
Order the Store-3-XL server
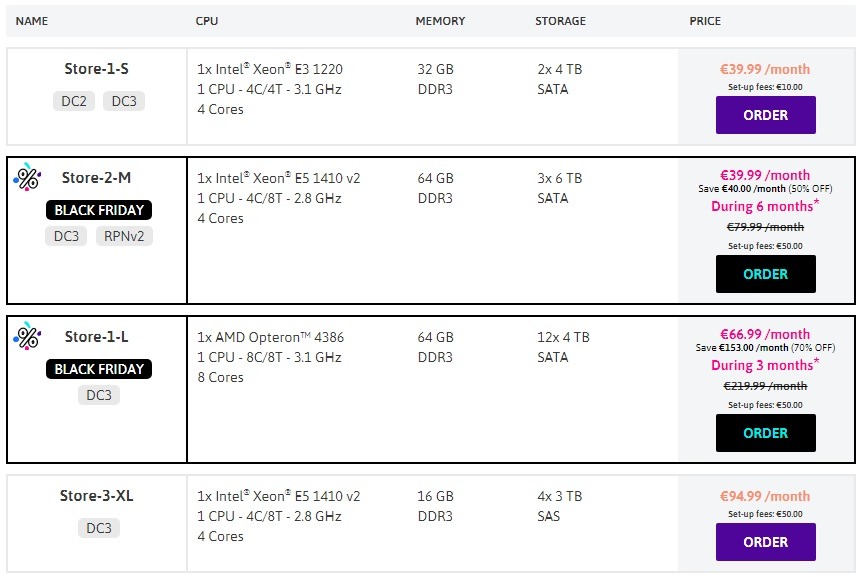[x=765, y=542]
